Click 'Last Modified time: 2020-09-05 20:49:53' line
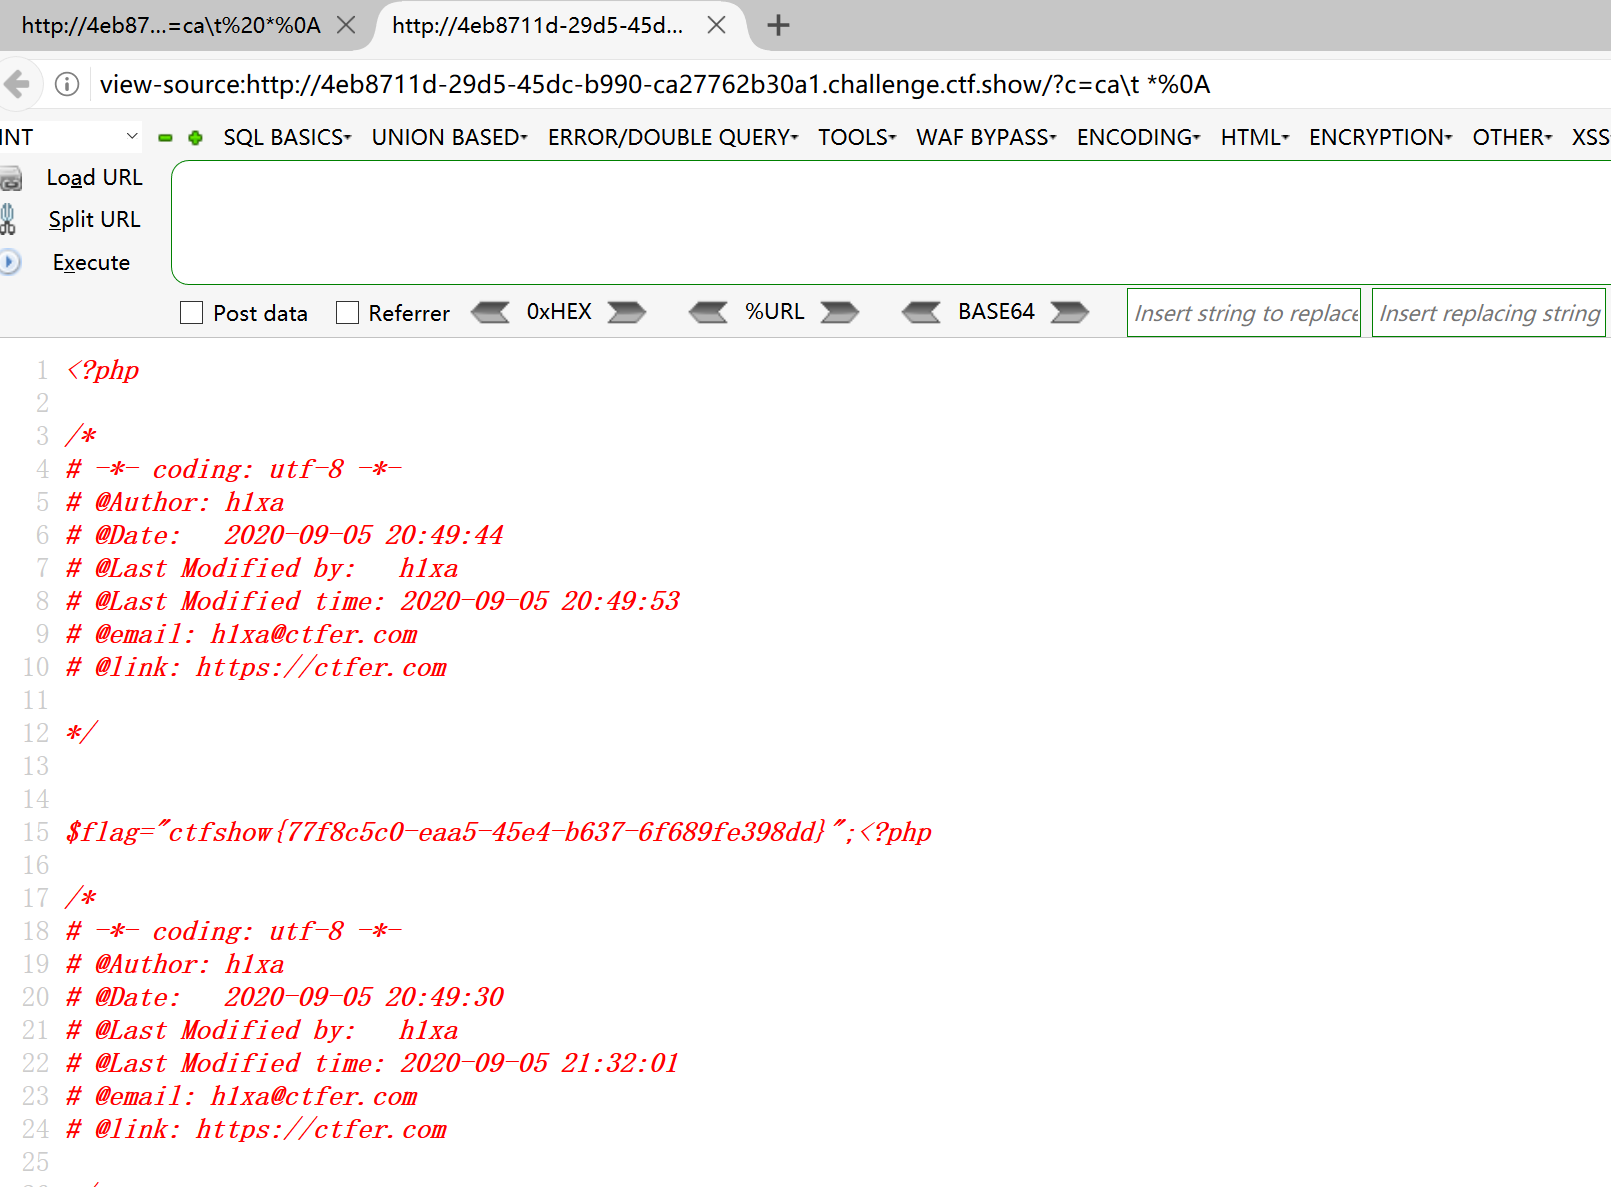The image size is (1611, 1187). point(373,601)
